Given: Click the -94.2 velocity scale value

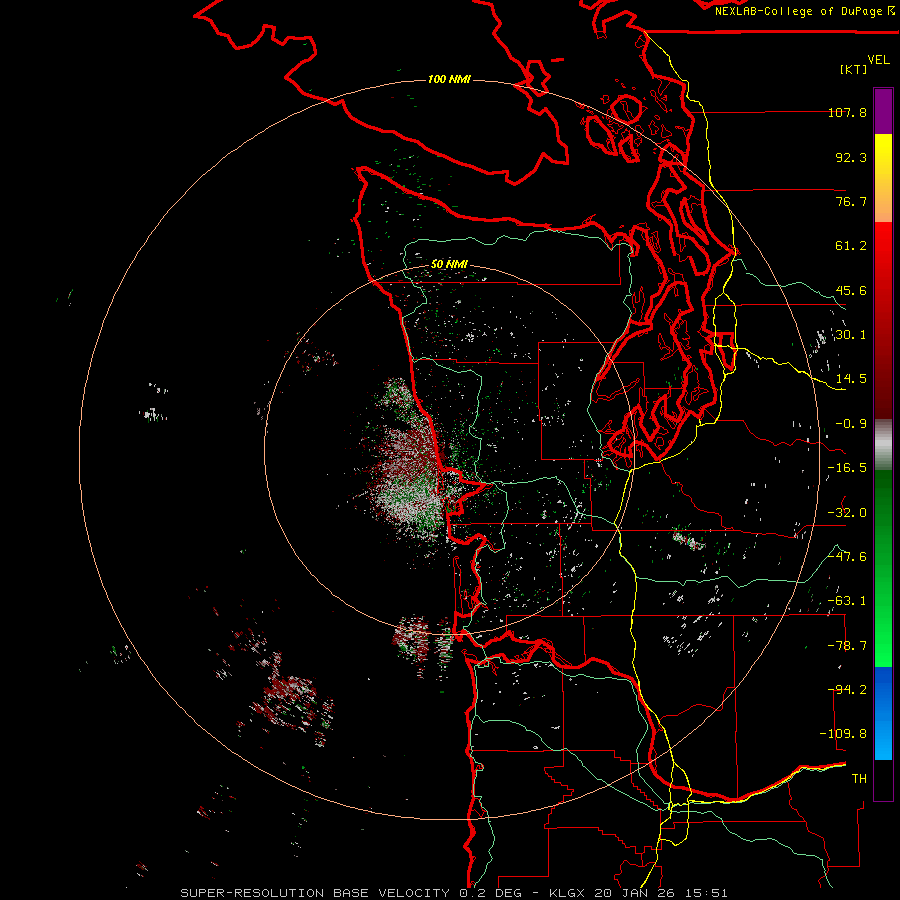Looking at the screenshot, I should 847,690.
